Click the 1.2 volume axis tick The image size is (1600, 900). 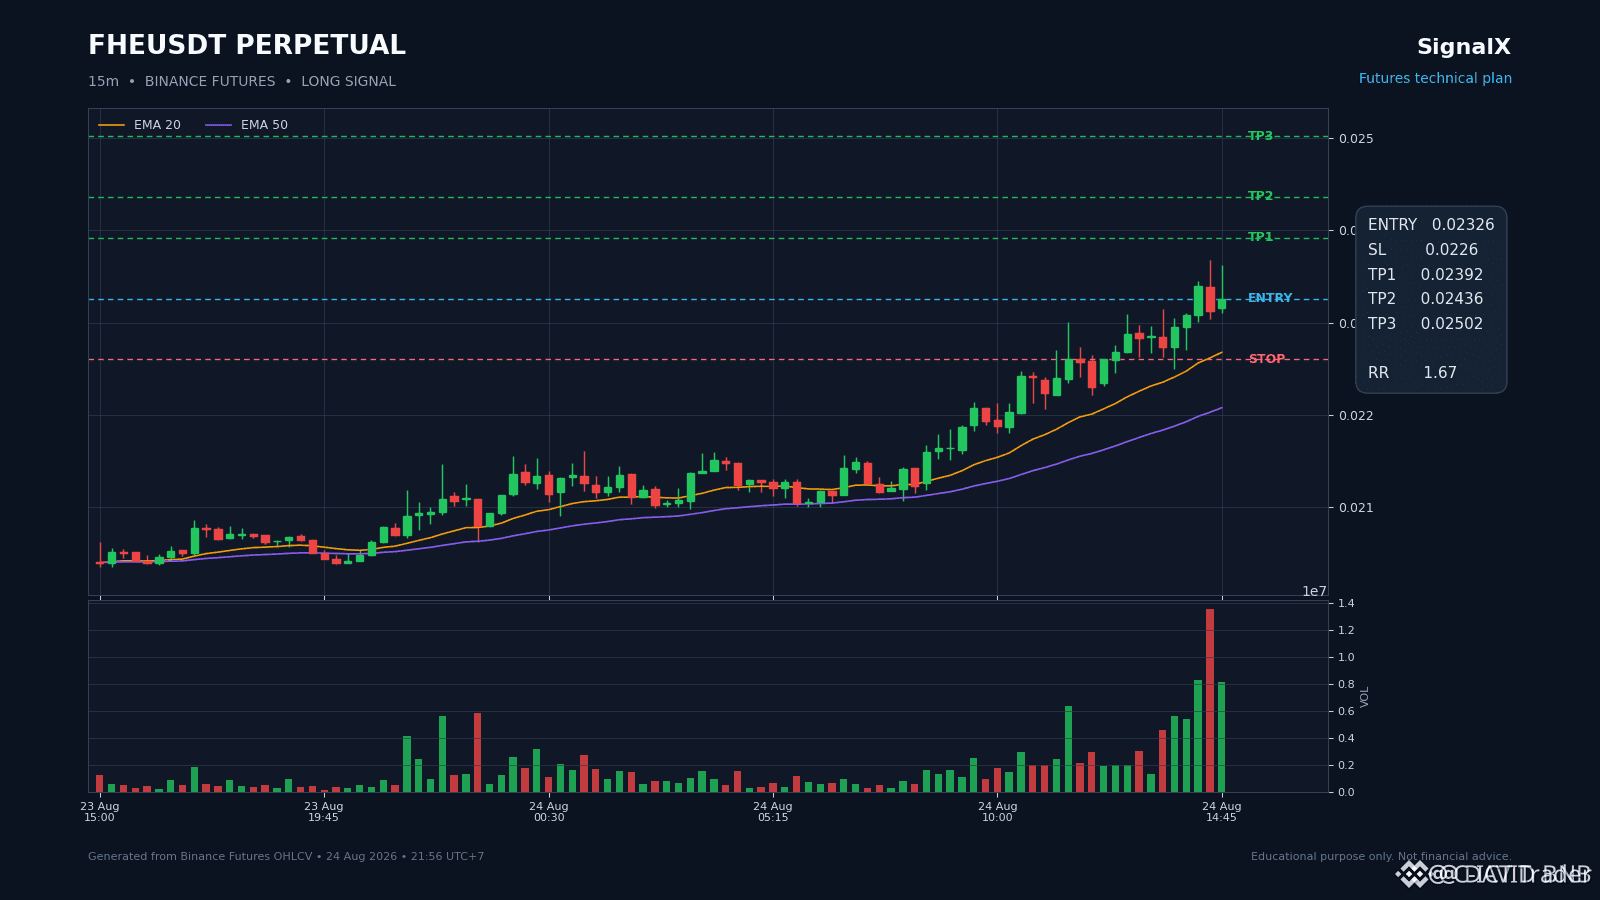click(x=1346, y=631)
